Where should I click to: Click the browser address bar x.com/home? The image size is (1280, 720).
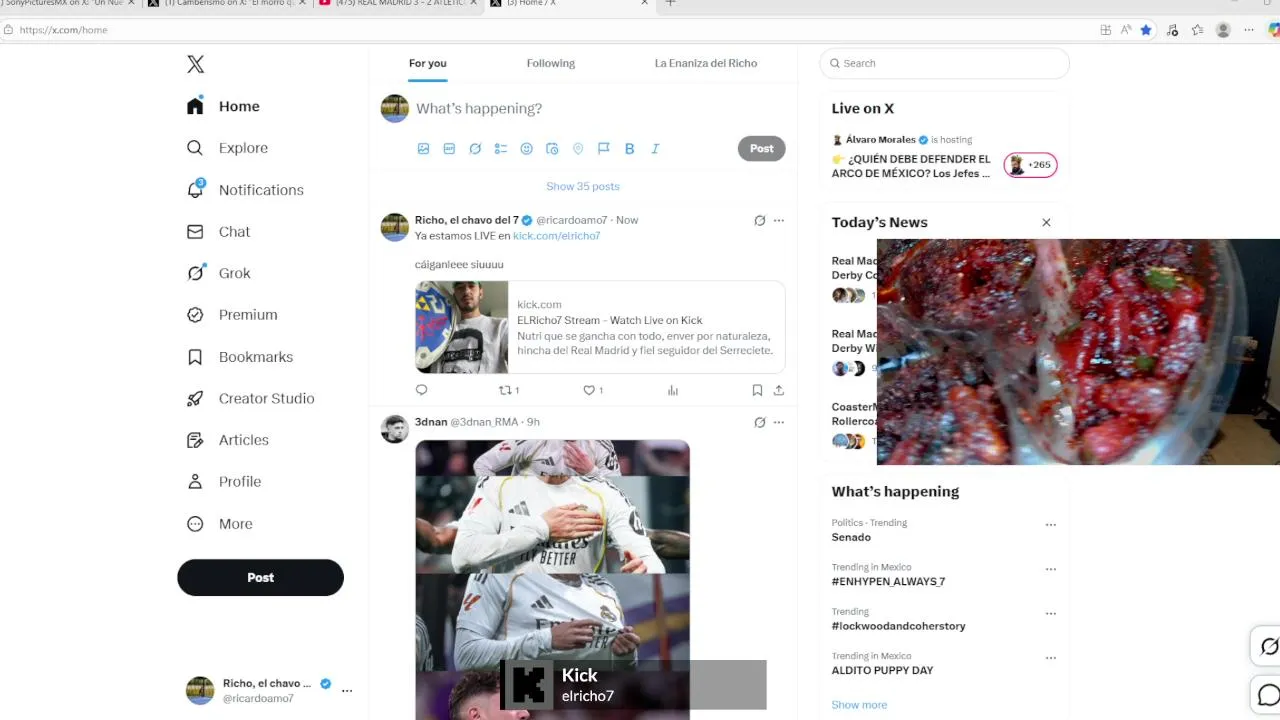(63, 30)
